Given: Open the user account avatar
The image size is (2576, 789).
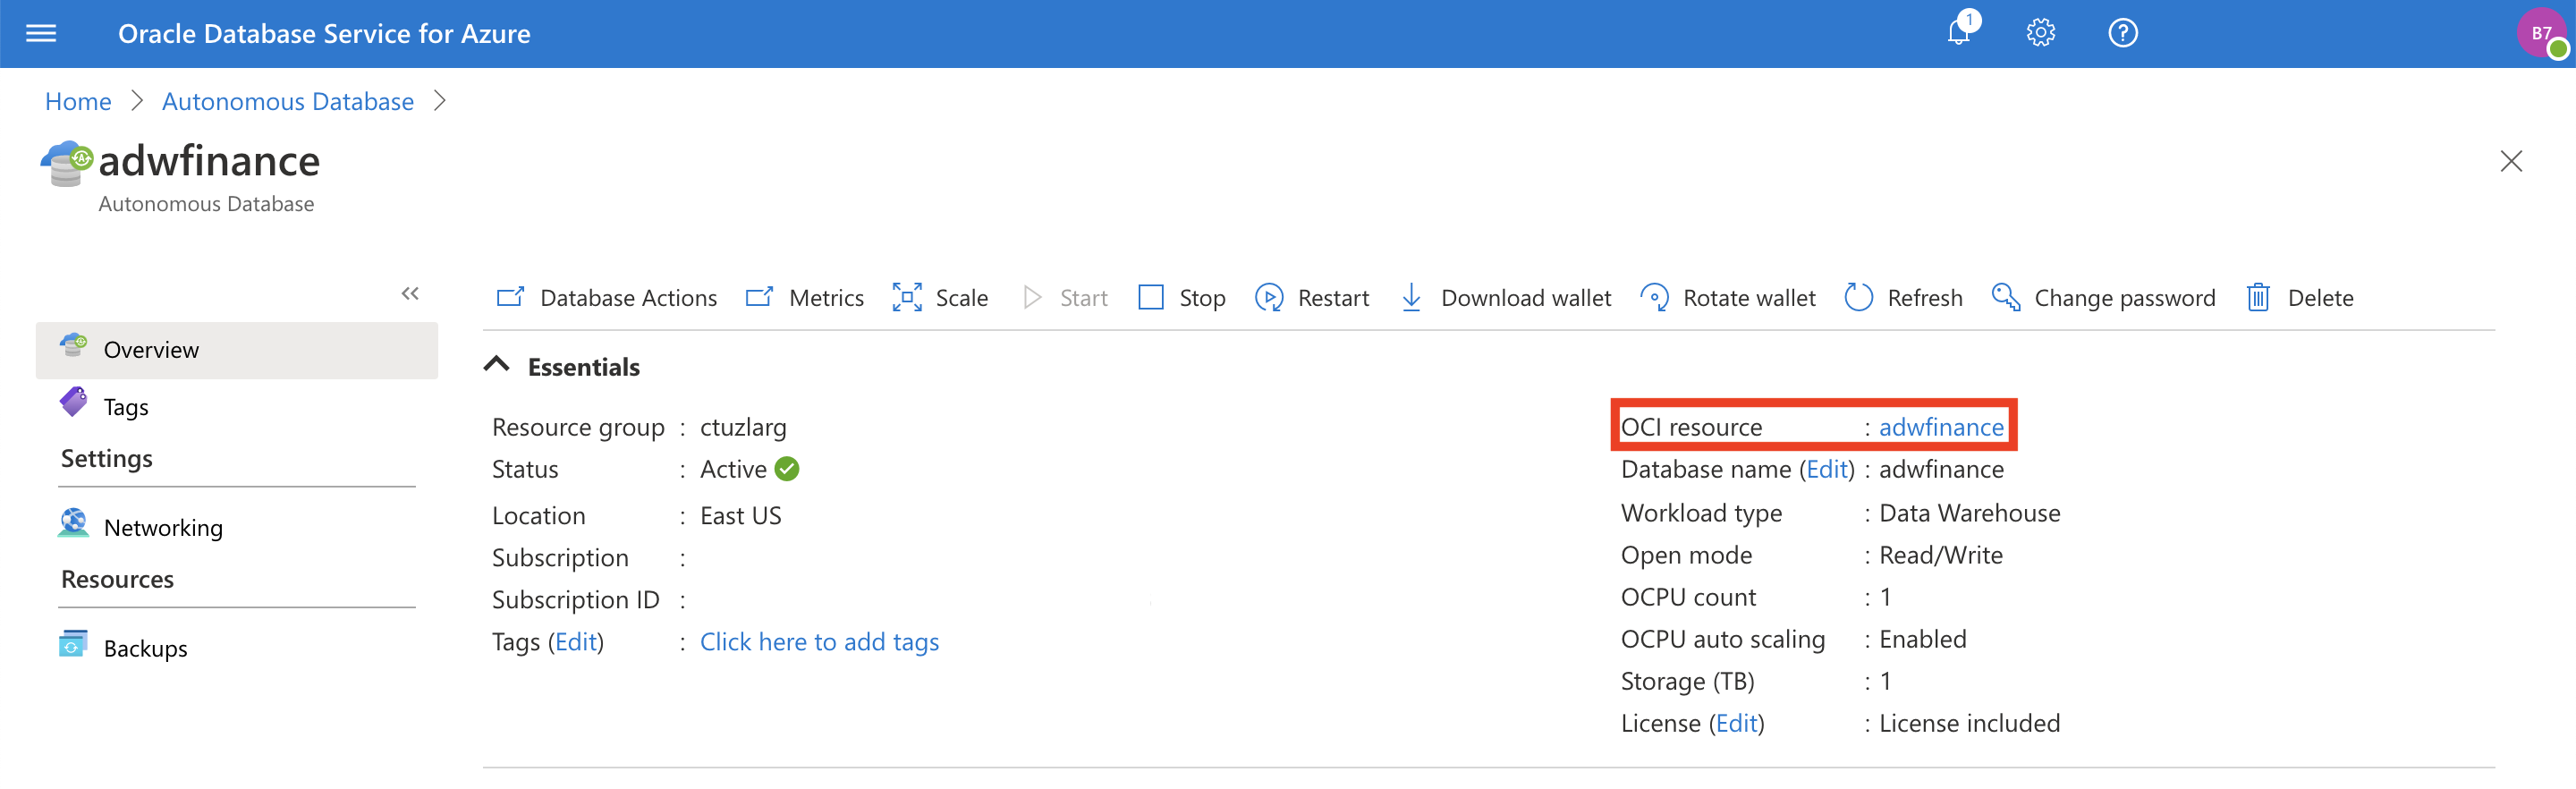Looking at the screenshot, I should pos(2541,33).
